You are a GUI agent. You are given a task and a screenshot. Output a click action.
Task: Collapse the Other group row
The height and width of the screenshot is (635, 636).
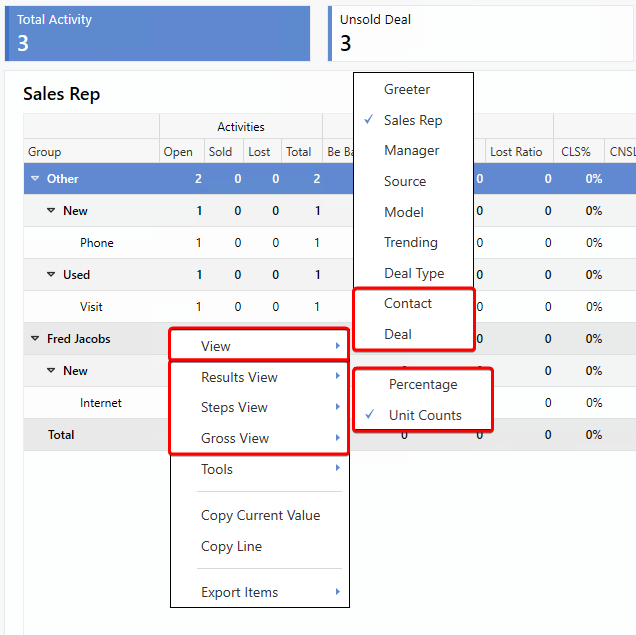click(35, 179)
